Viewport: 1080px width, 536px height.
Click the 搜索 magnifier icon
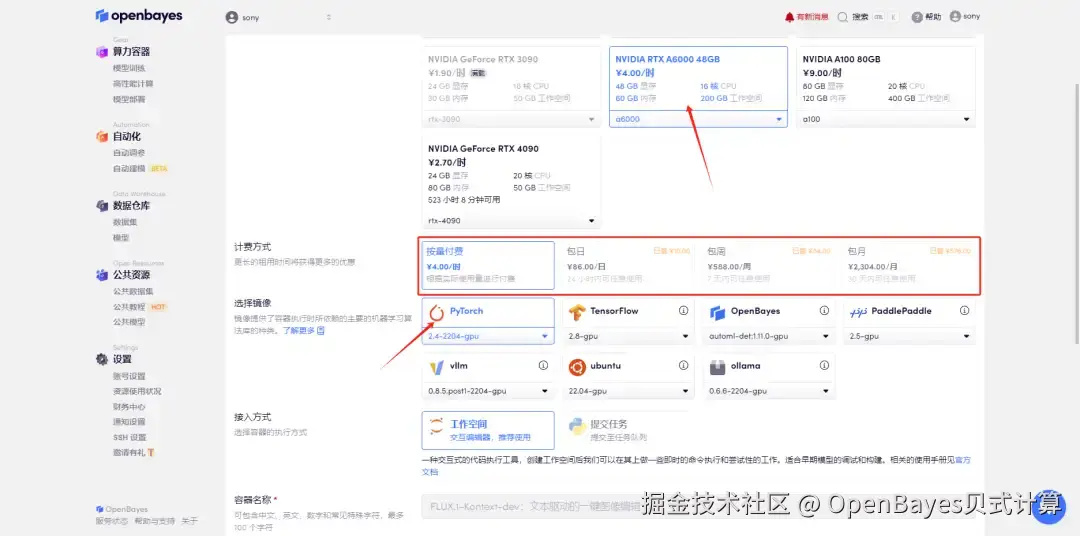pos(842,17)
